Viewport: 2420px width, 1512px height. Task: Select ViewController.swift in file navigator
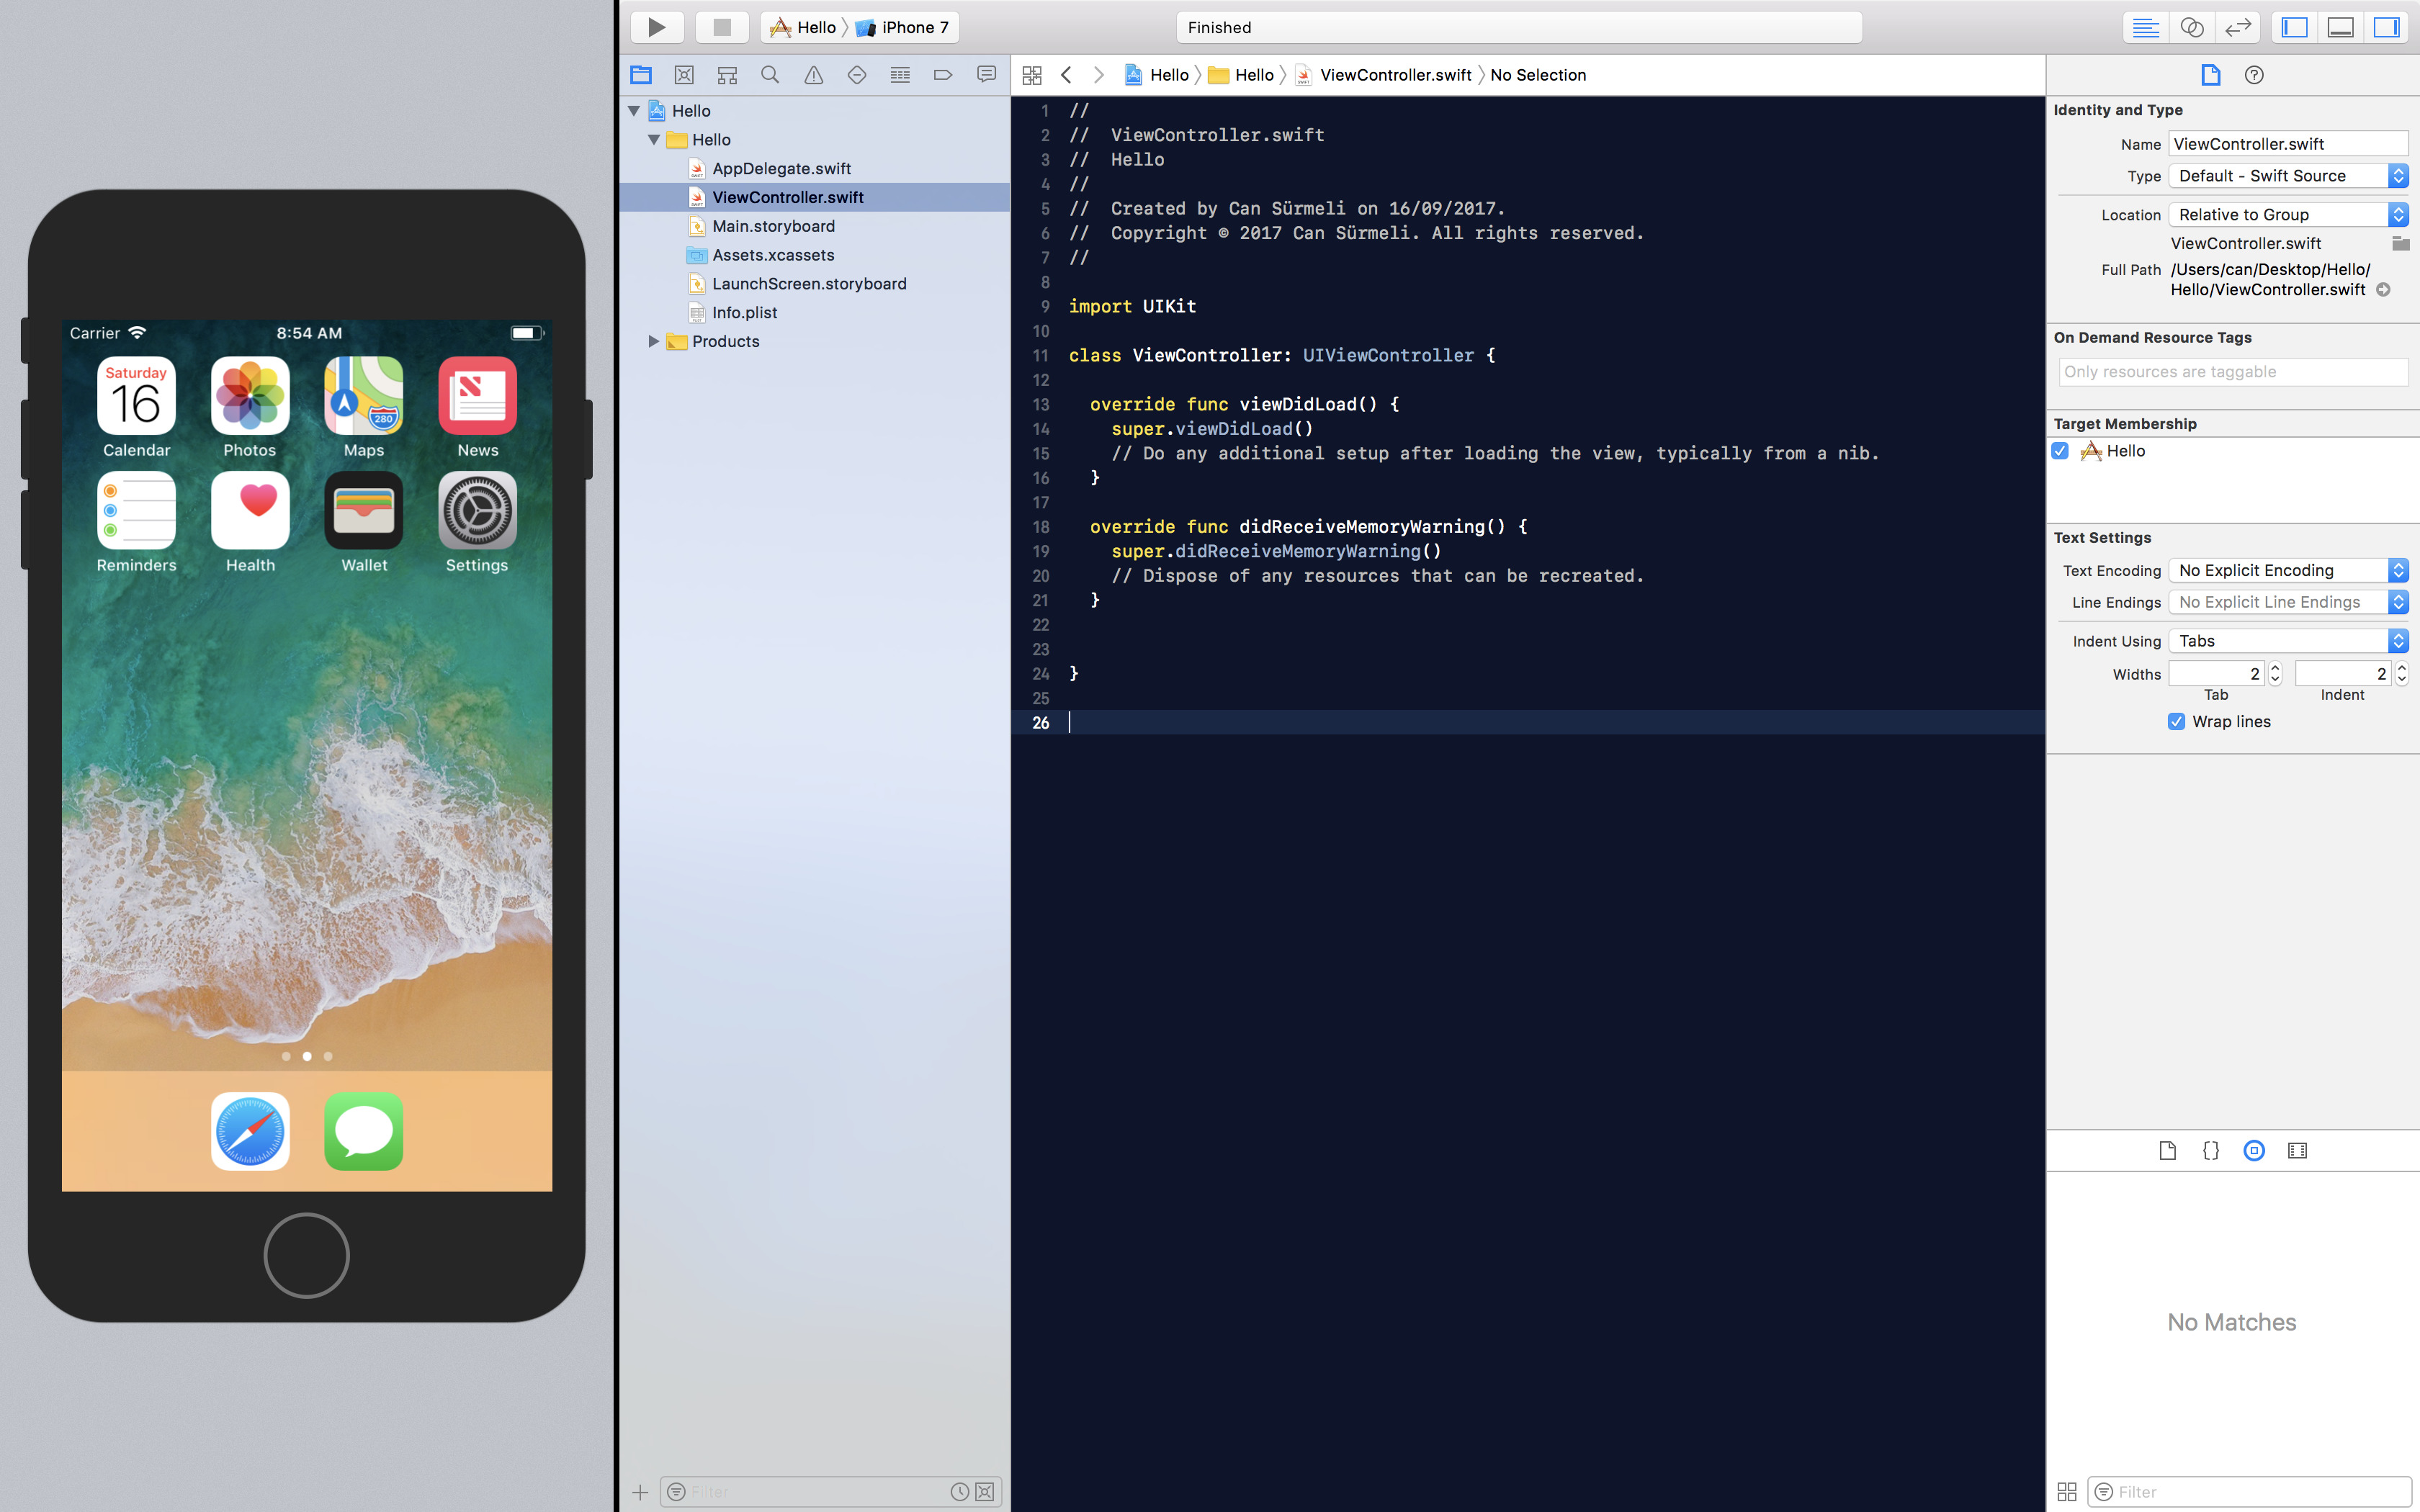tap(787, 195)
